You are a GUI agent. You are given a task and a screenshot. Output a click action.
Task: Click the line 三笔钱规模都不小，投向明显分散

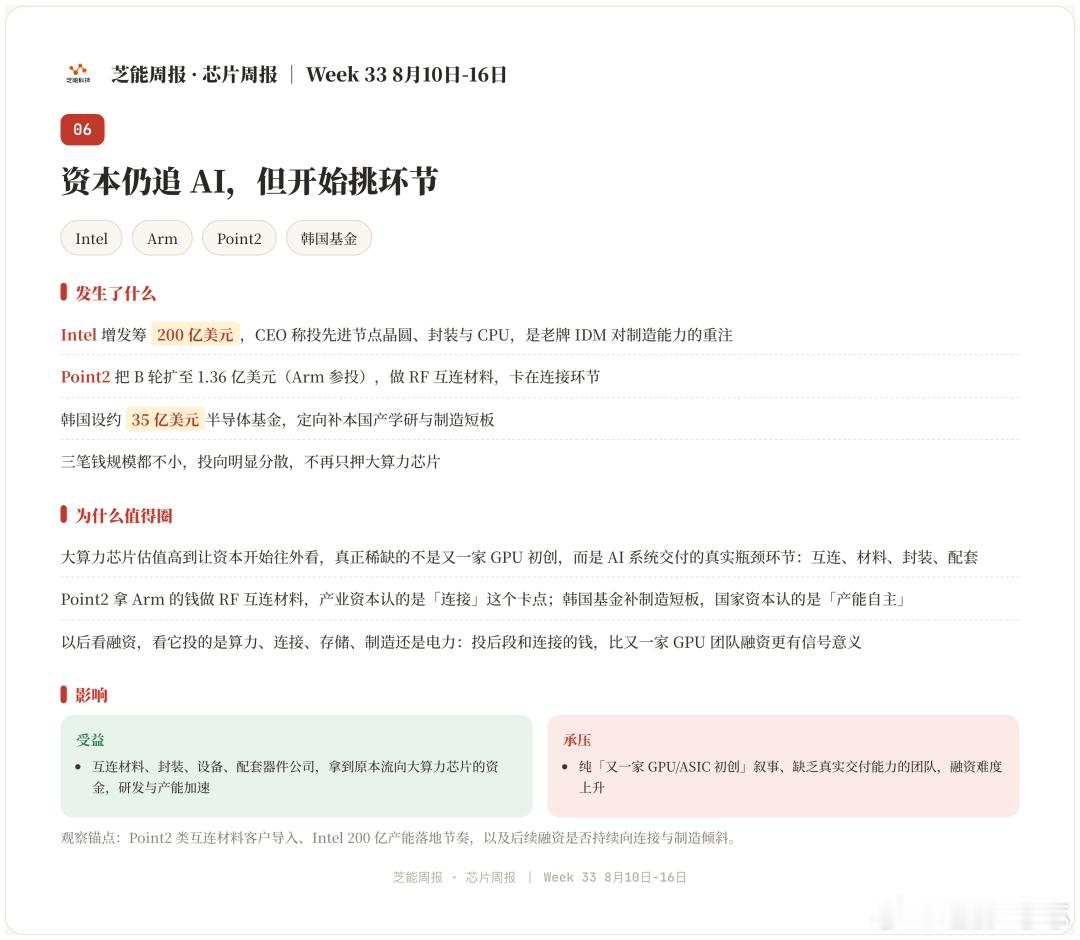point(250,461)
